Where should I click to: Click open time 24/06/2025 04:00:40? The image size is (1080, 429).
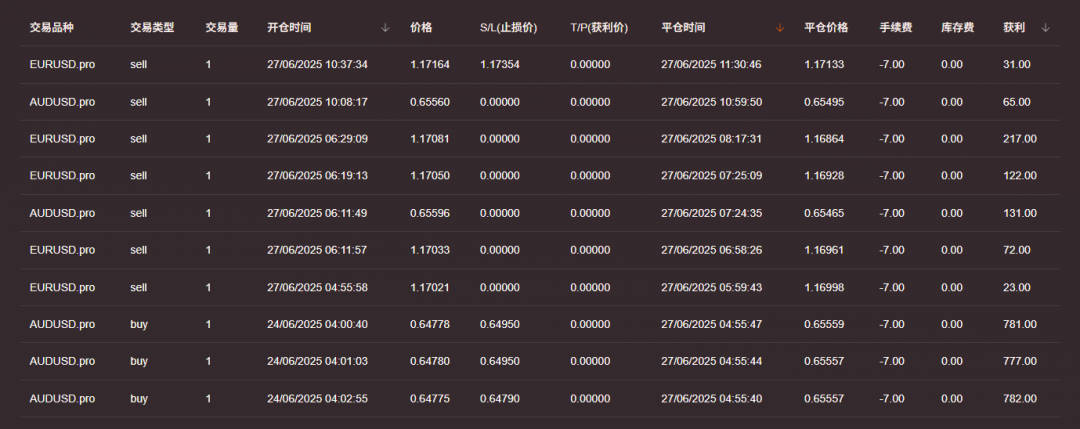(317, 324)
